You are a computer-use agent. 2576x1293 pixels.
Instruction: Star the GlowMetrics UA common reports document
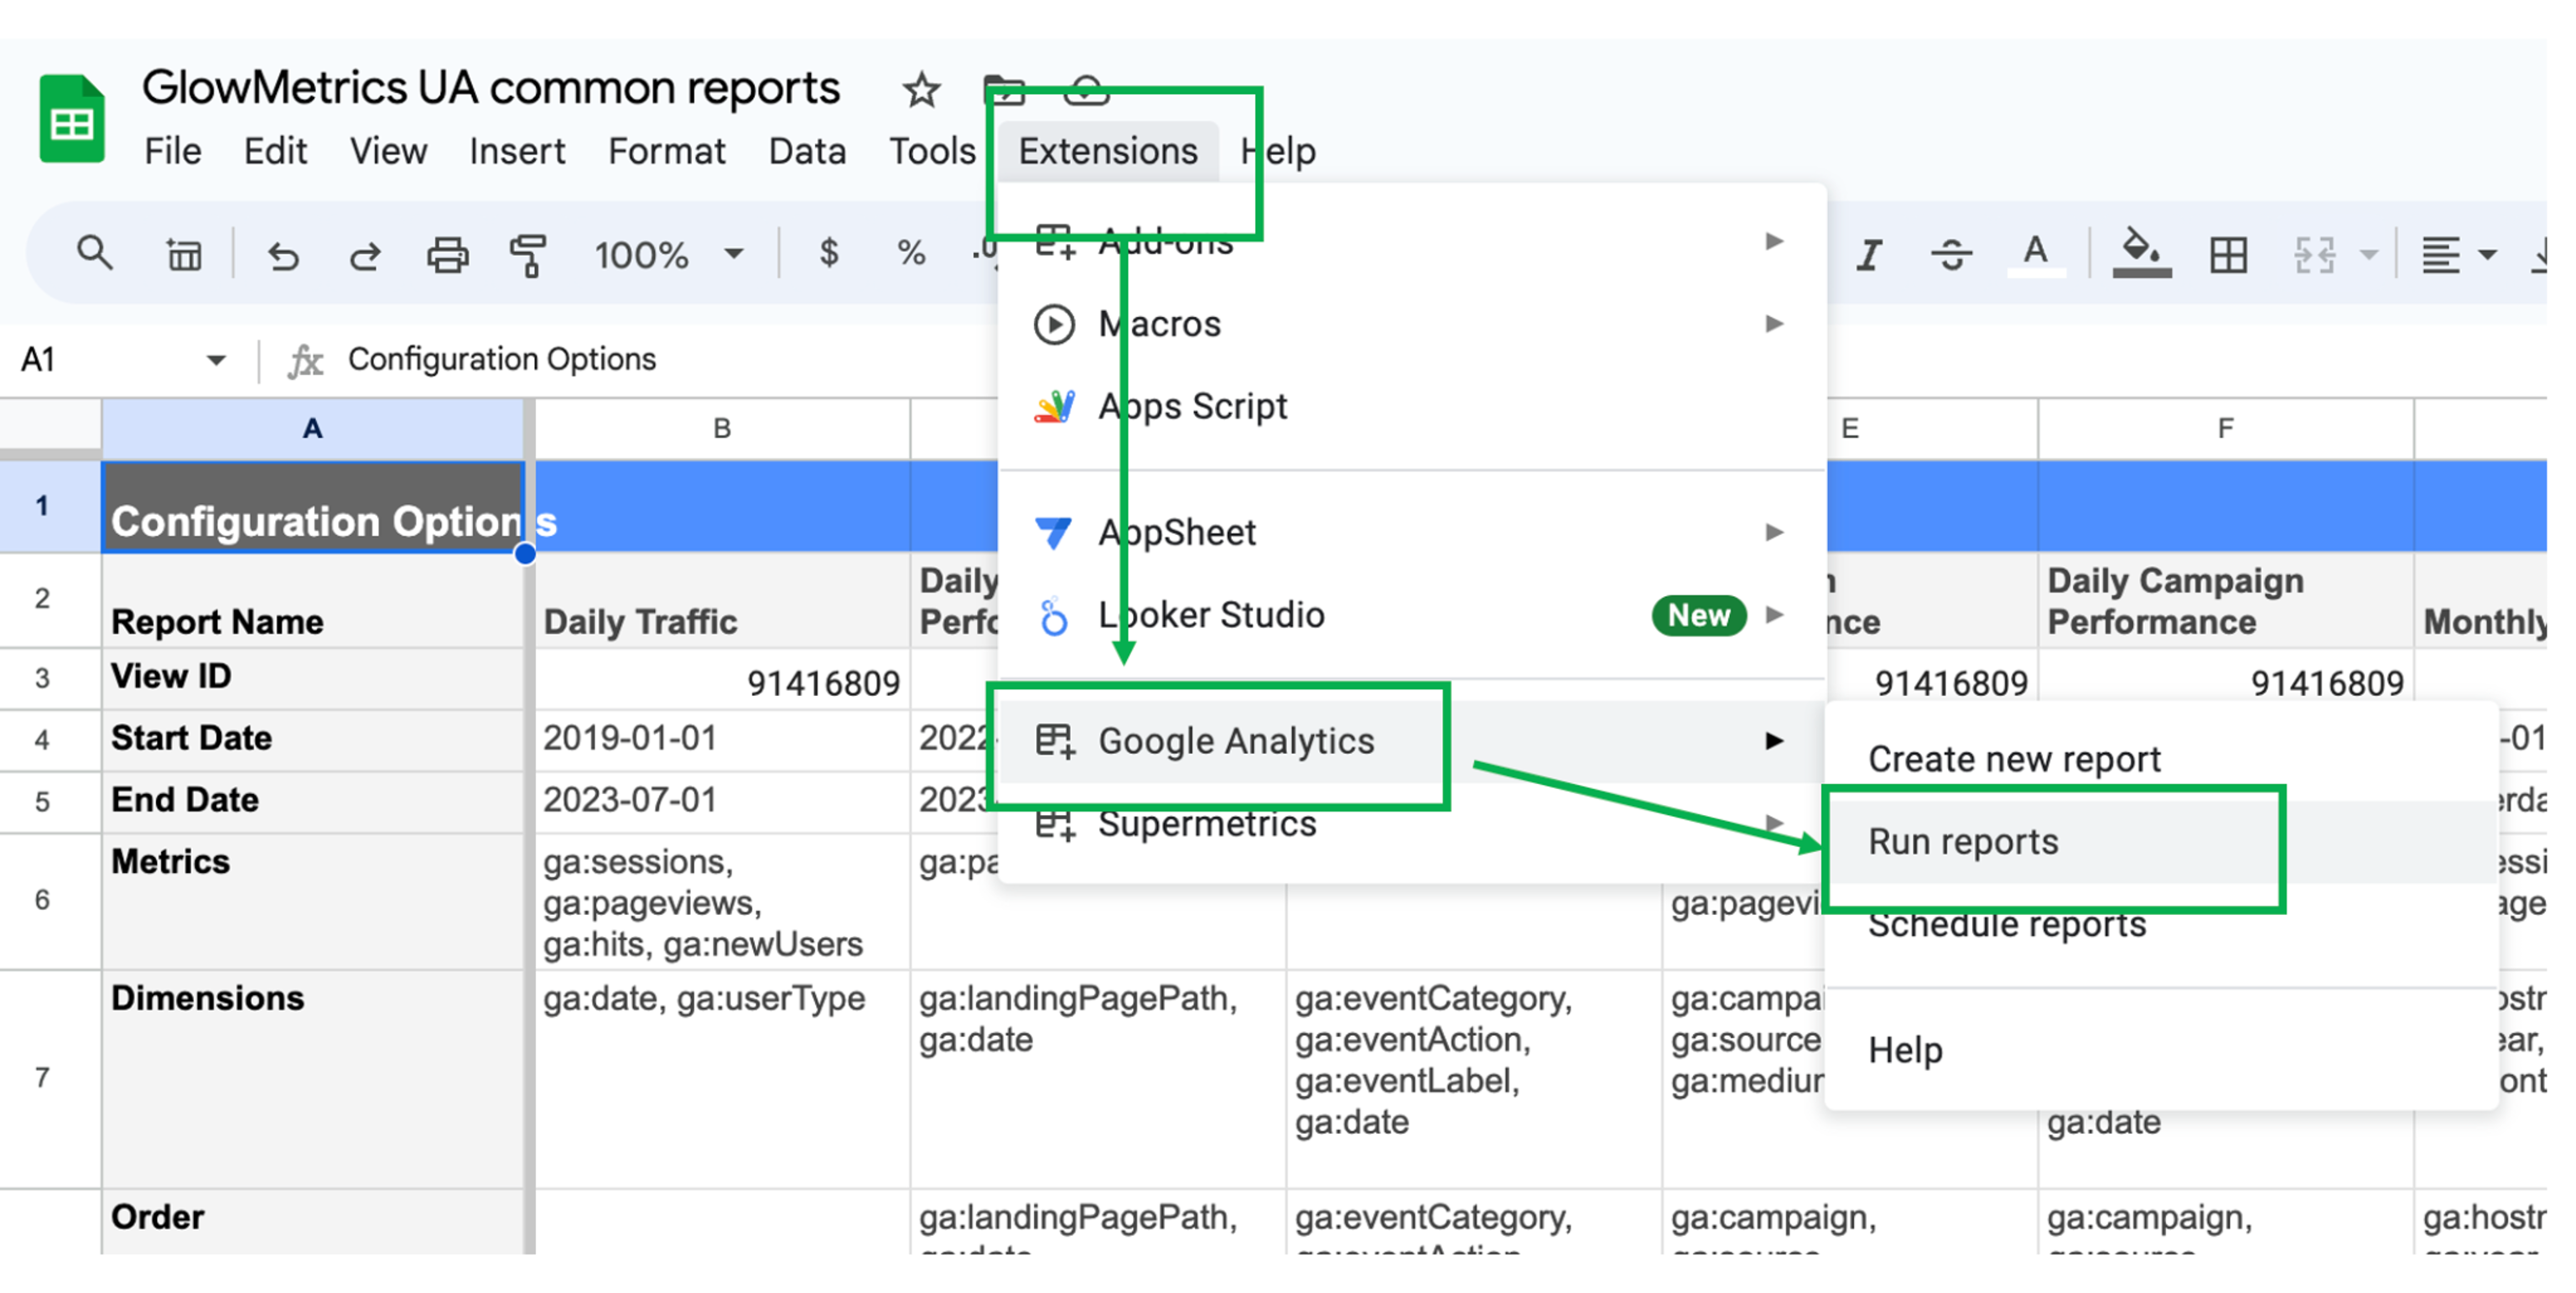921,91
